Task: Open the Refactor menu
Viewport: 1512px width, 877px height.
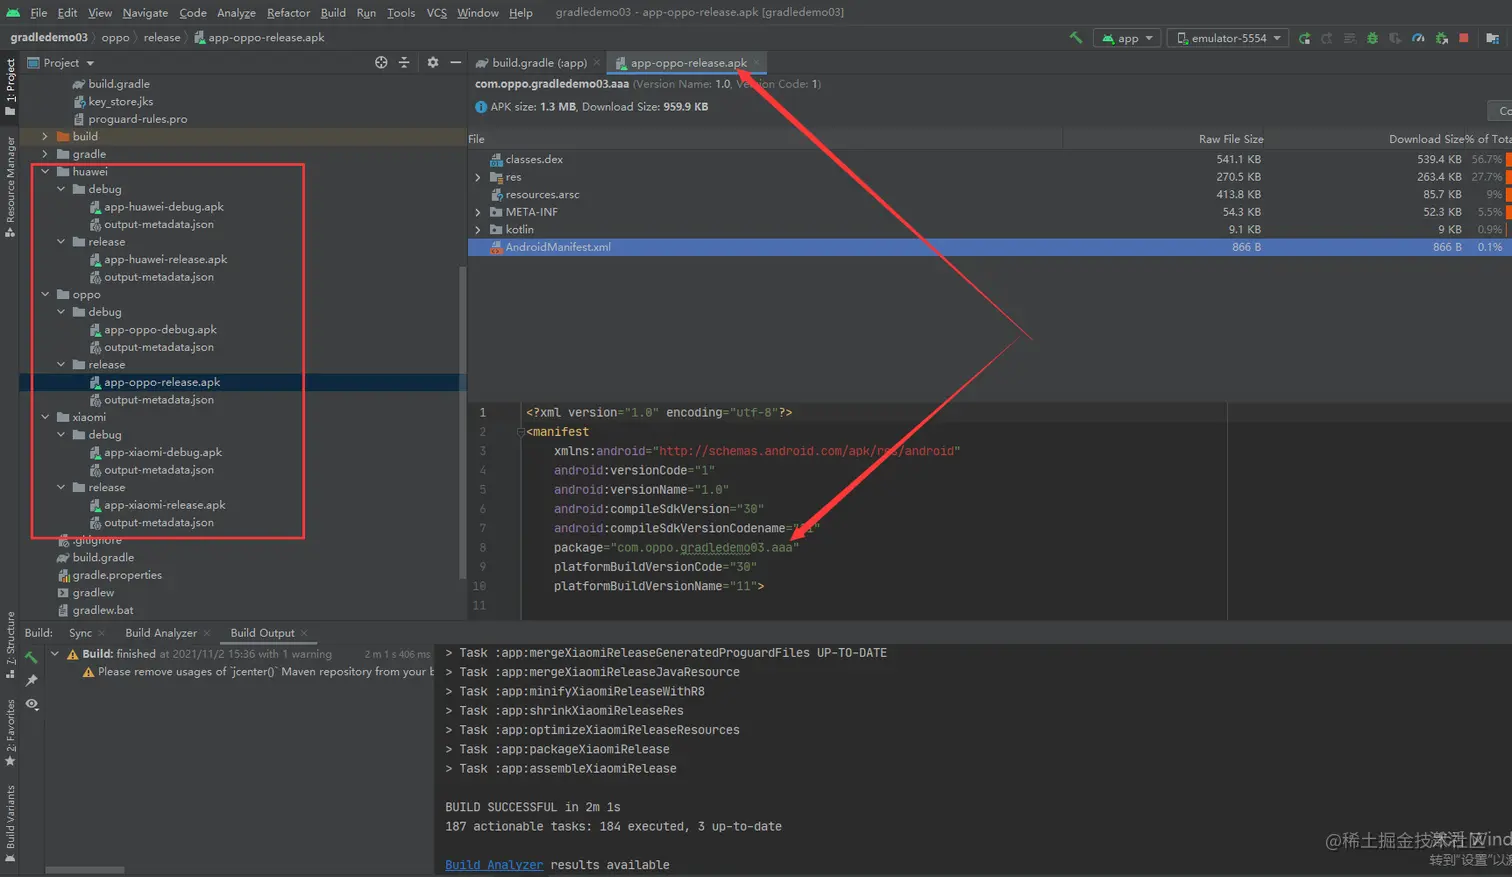Action: coord(288,13)
